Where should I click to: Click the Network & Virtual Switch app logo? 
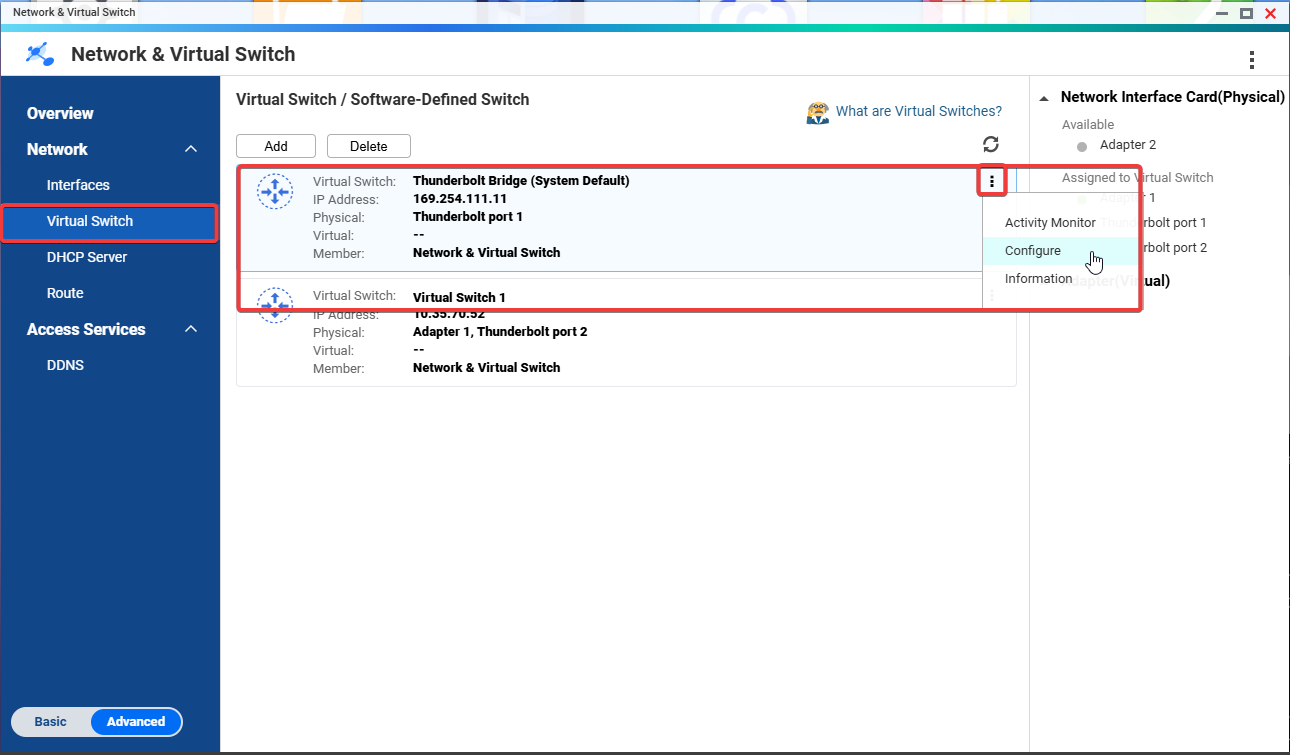coord(40,54)
